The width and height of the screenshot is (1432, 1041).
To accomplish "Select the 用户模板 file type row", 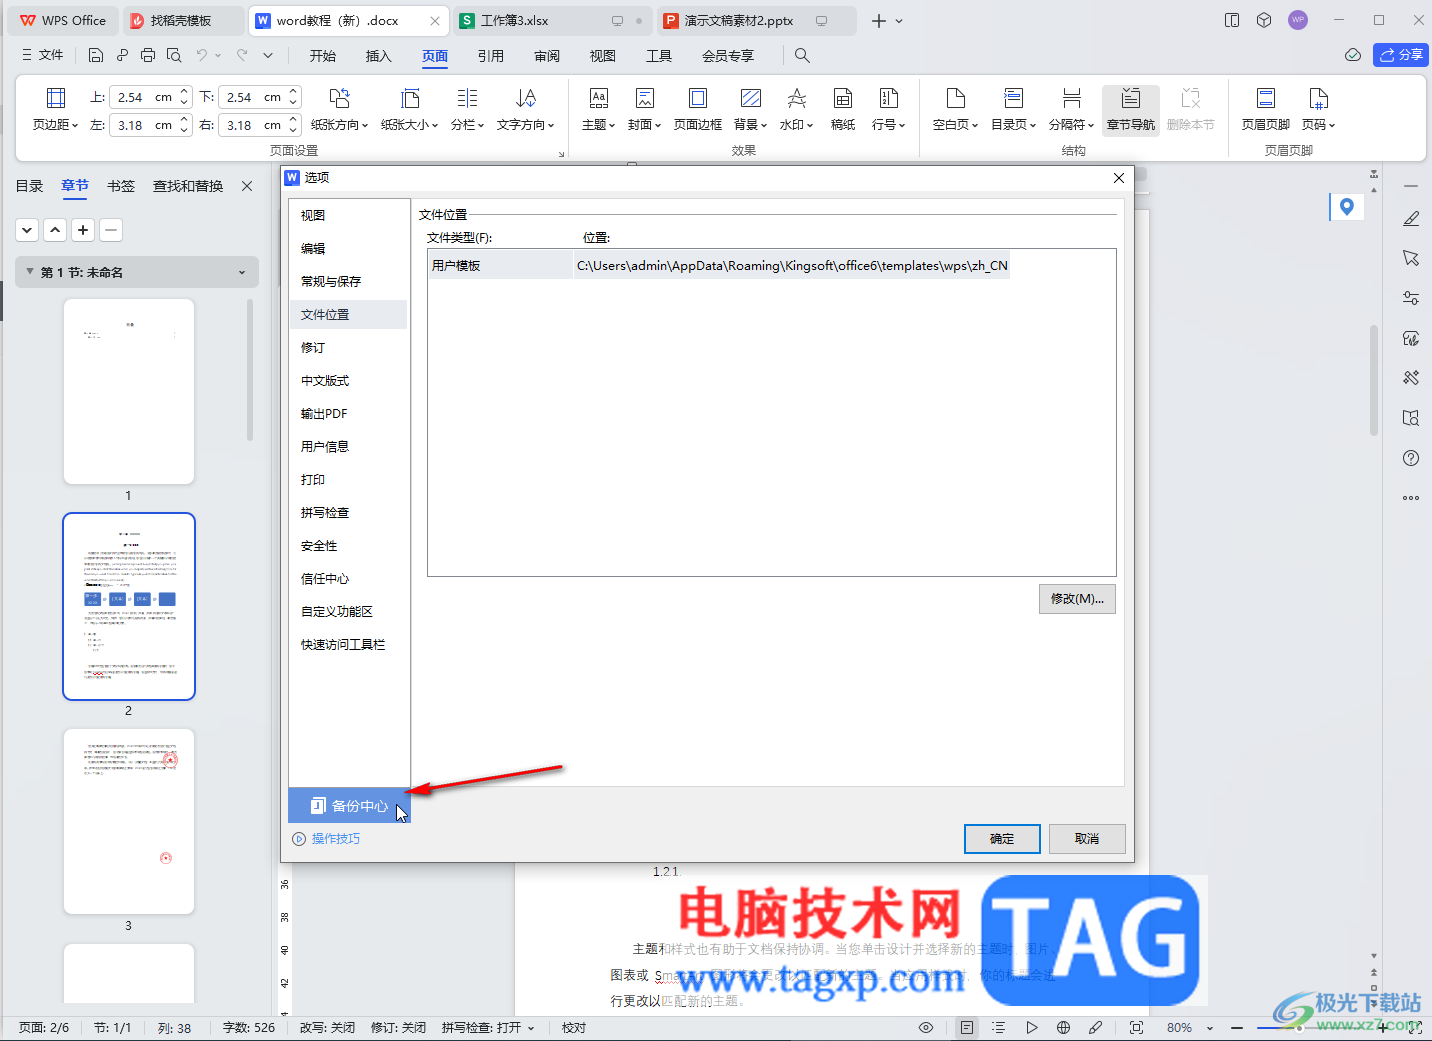I will (719, 265).
